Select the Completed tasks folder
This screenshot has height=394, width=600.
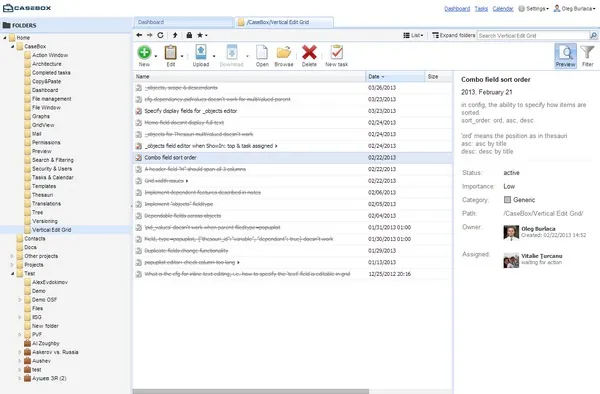(x=51, y=73)
